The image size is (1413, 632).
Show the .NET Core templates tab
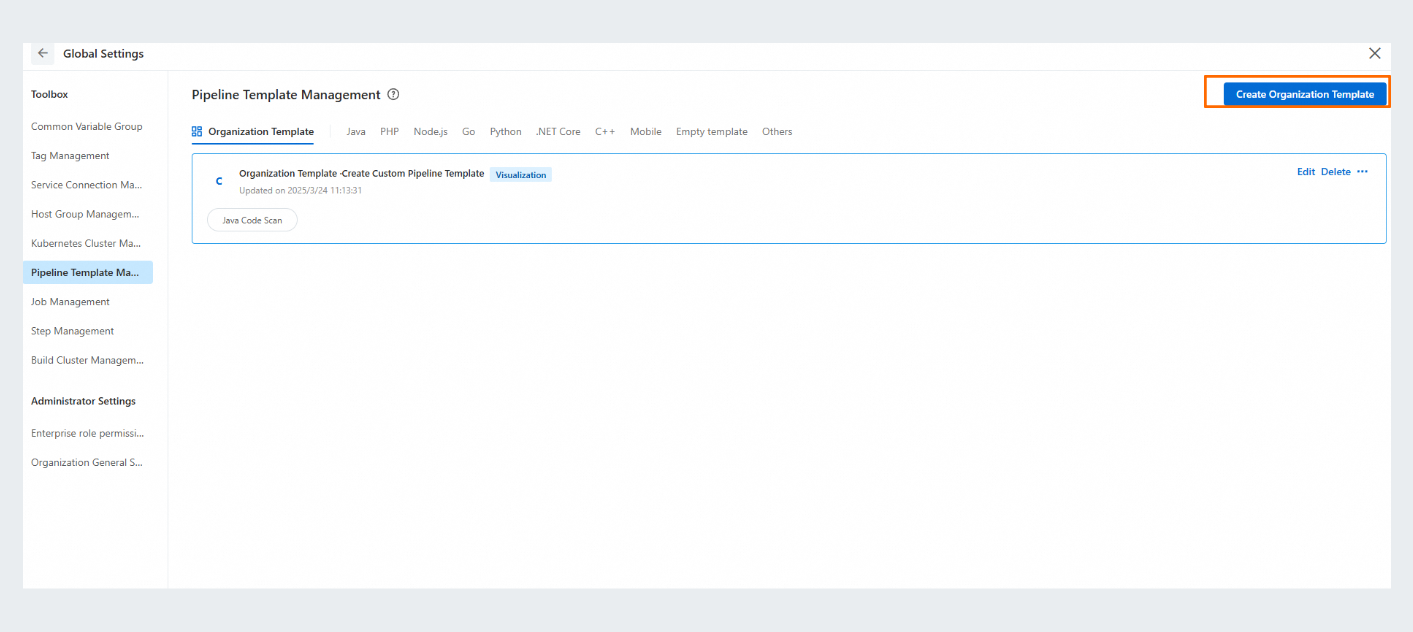558,132
